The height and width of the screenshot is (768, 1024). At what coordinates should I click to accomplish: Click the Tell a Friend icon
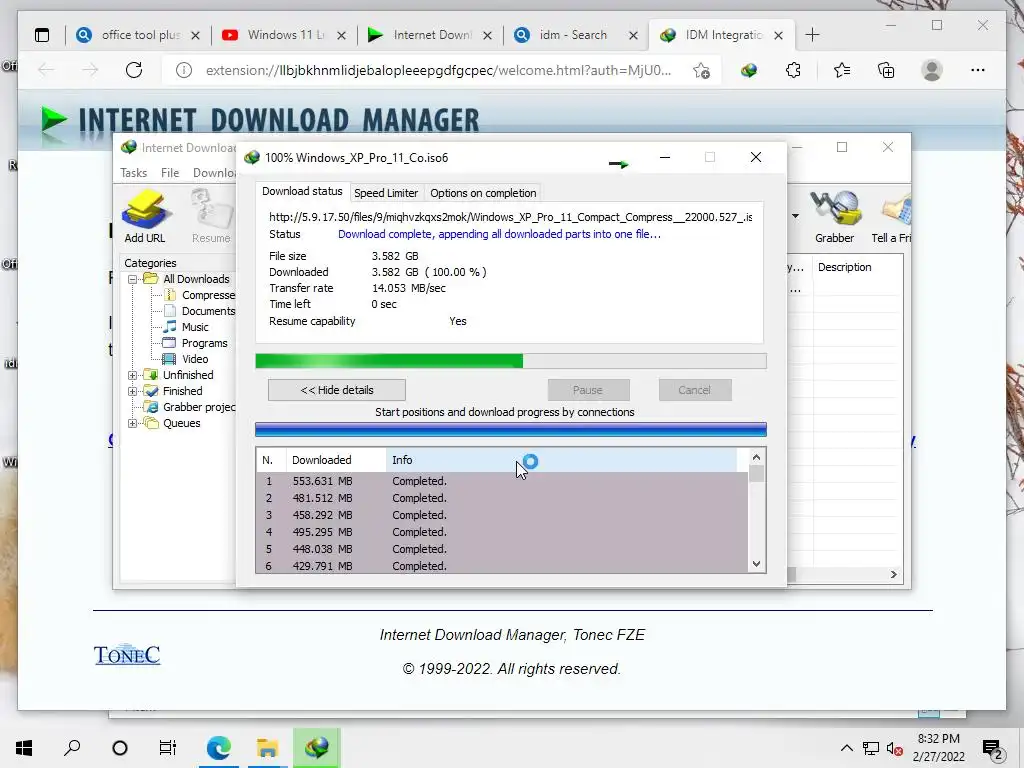coord(892,216)
